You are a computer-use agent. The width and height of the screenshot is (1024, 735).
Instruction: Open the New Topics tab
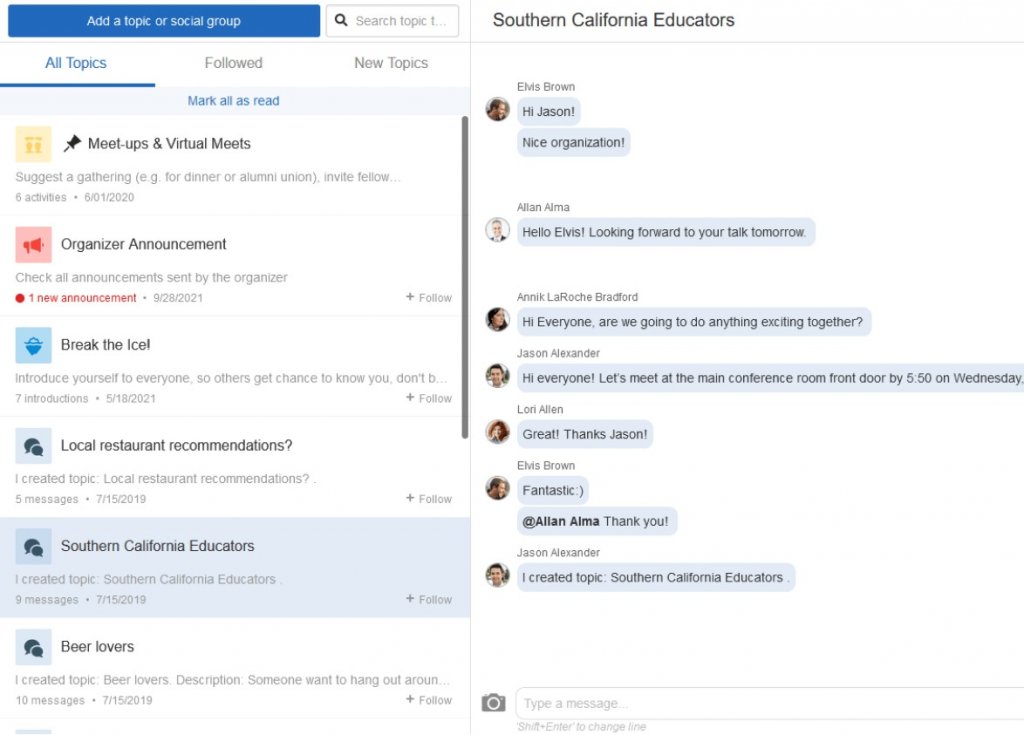[390, 63]
